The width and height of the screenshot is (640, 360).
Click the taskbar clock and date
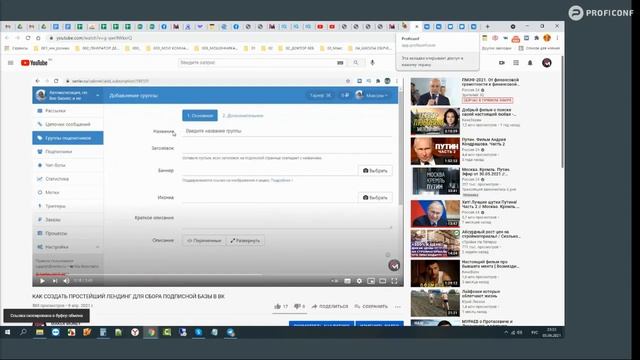[x=551, y=332]
